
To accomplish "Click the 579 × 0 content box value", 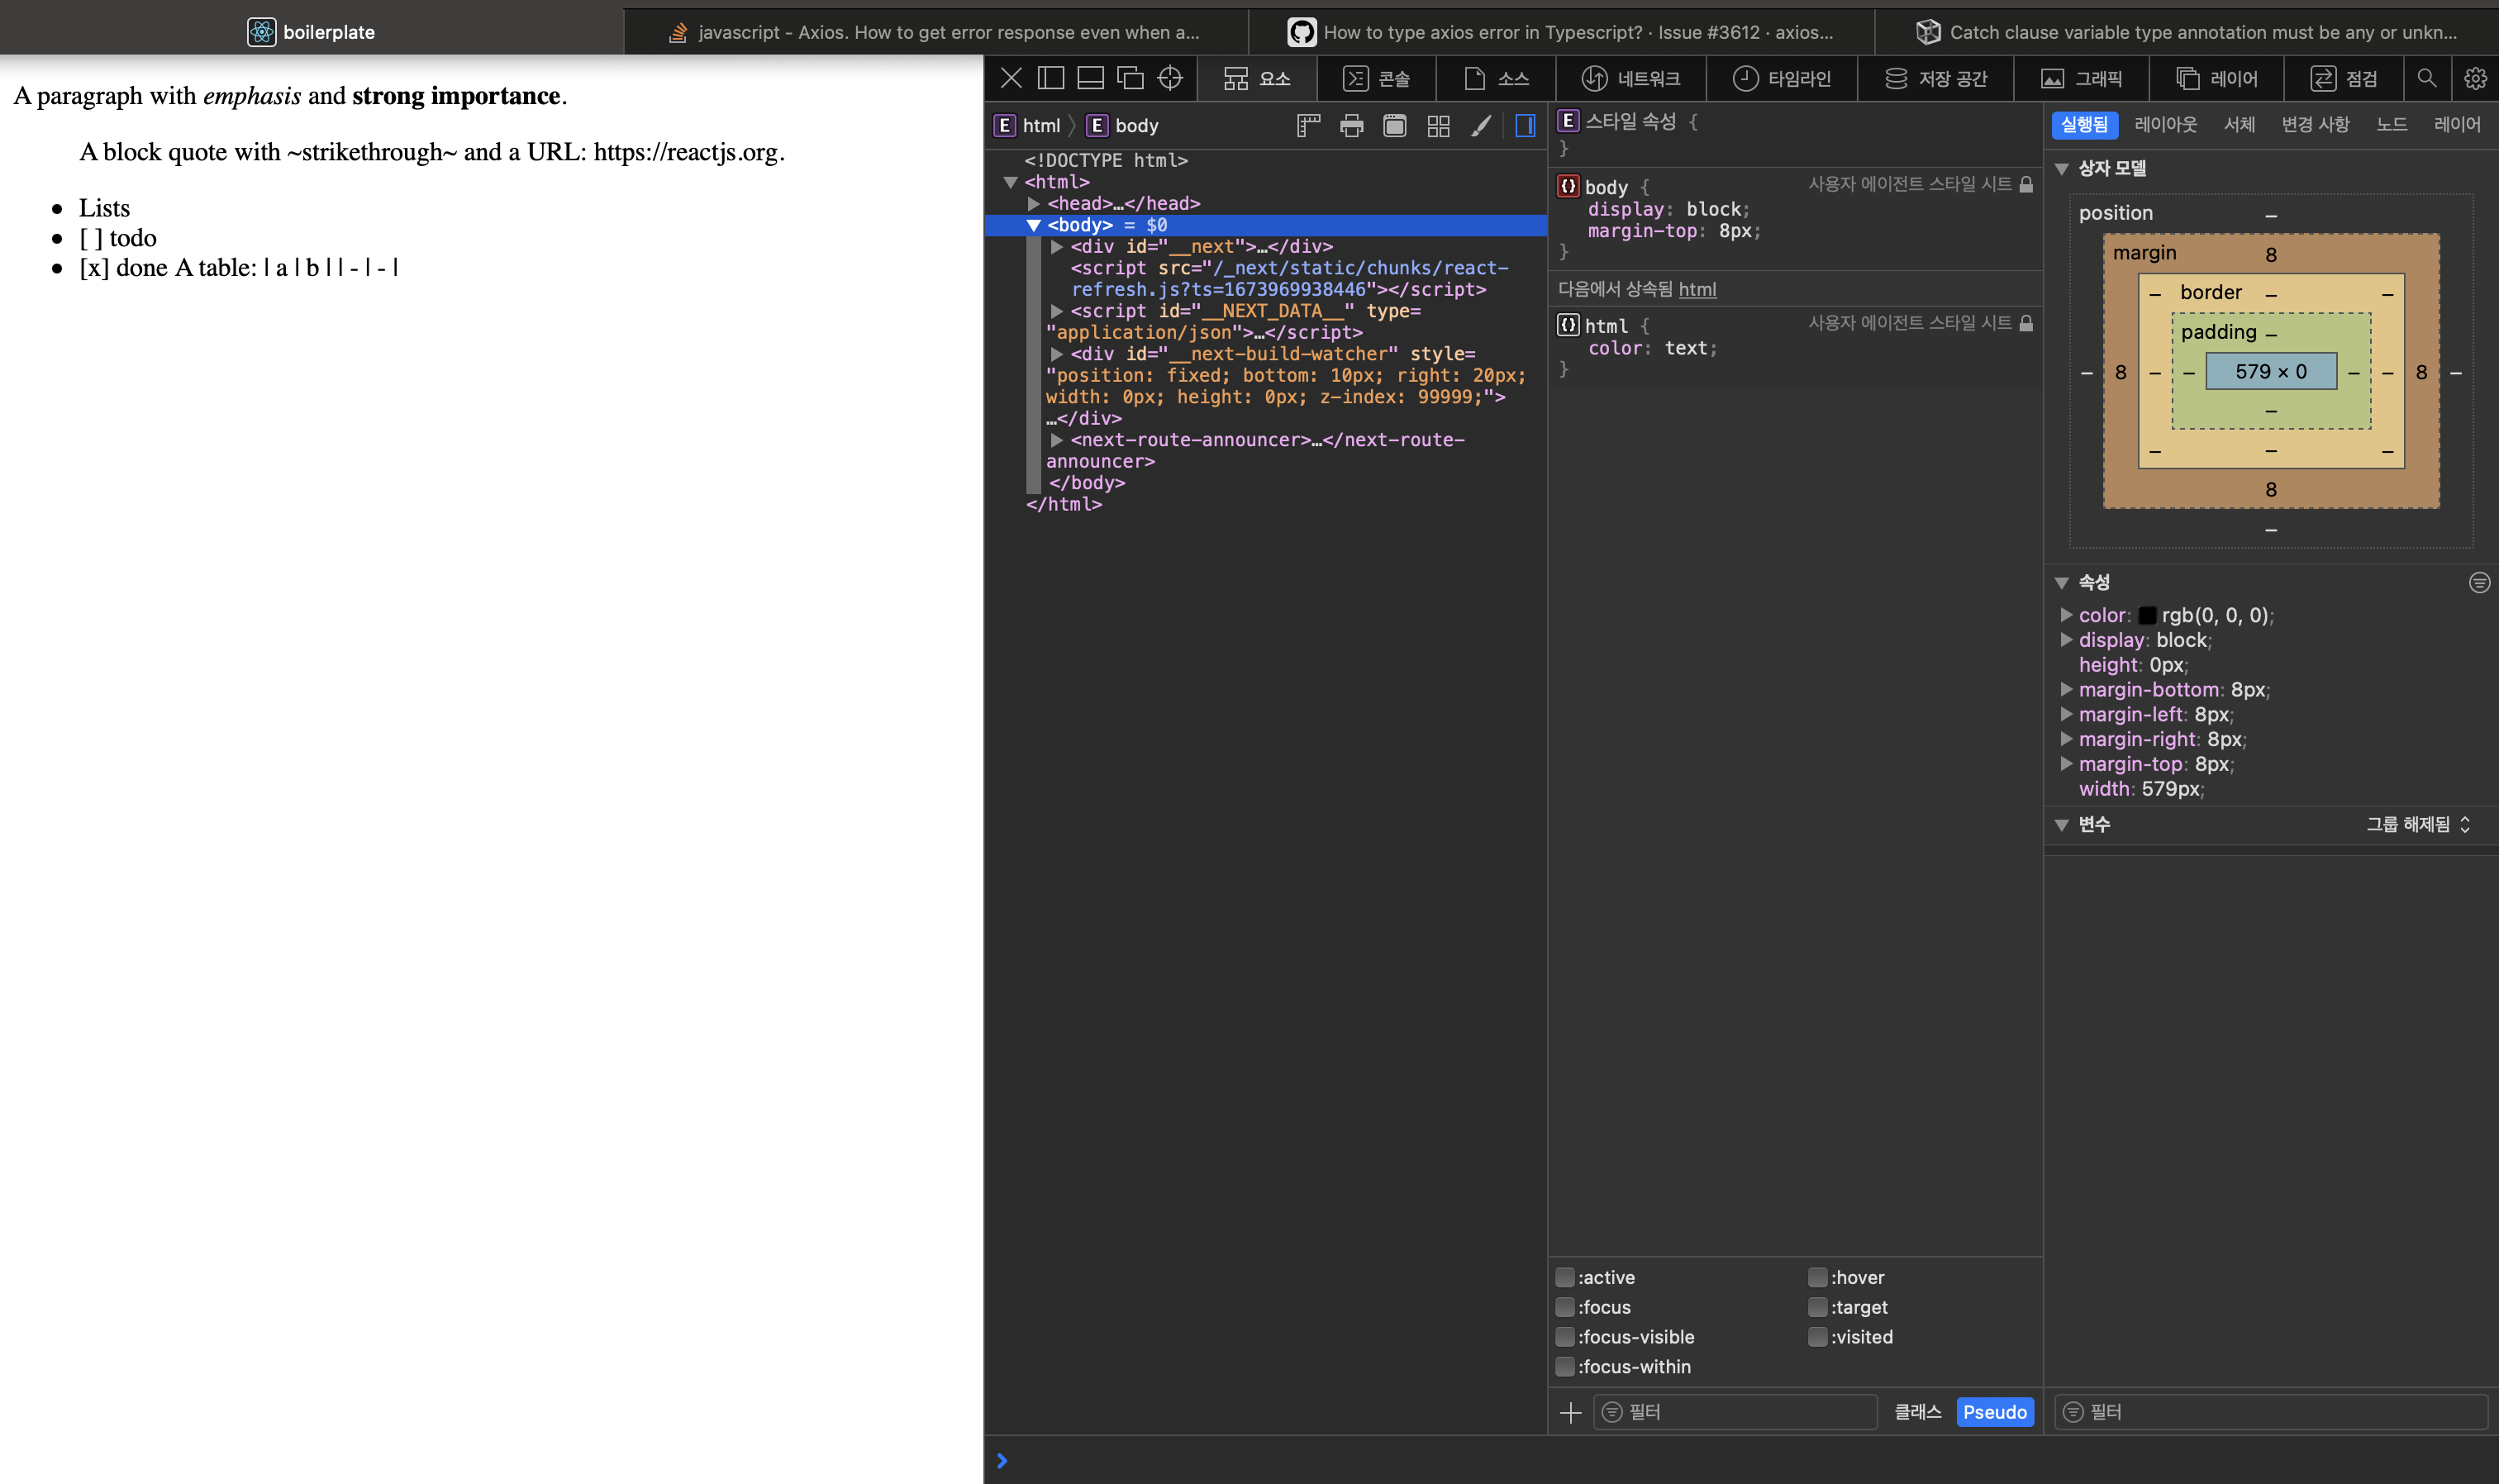I will pyautogui.click(x=2270, y=371).
